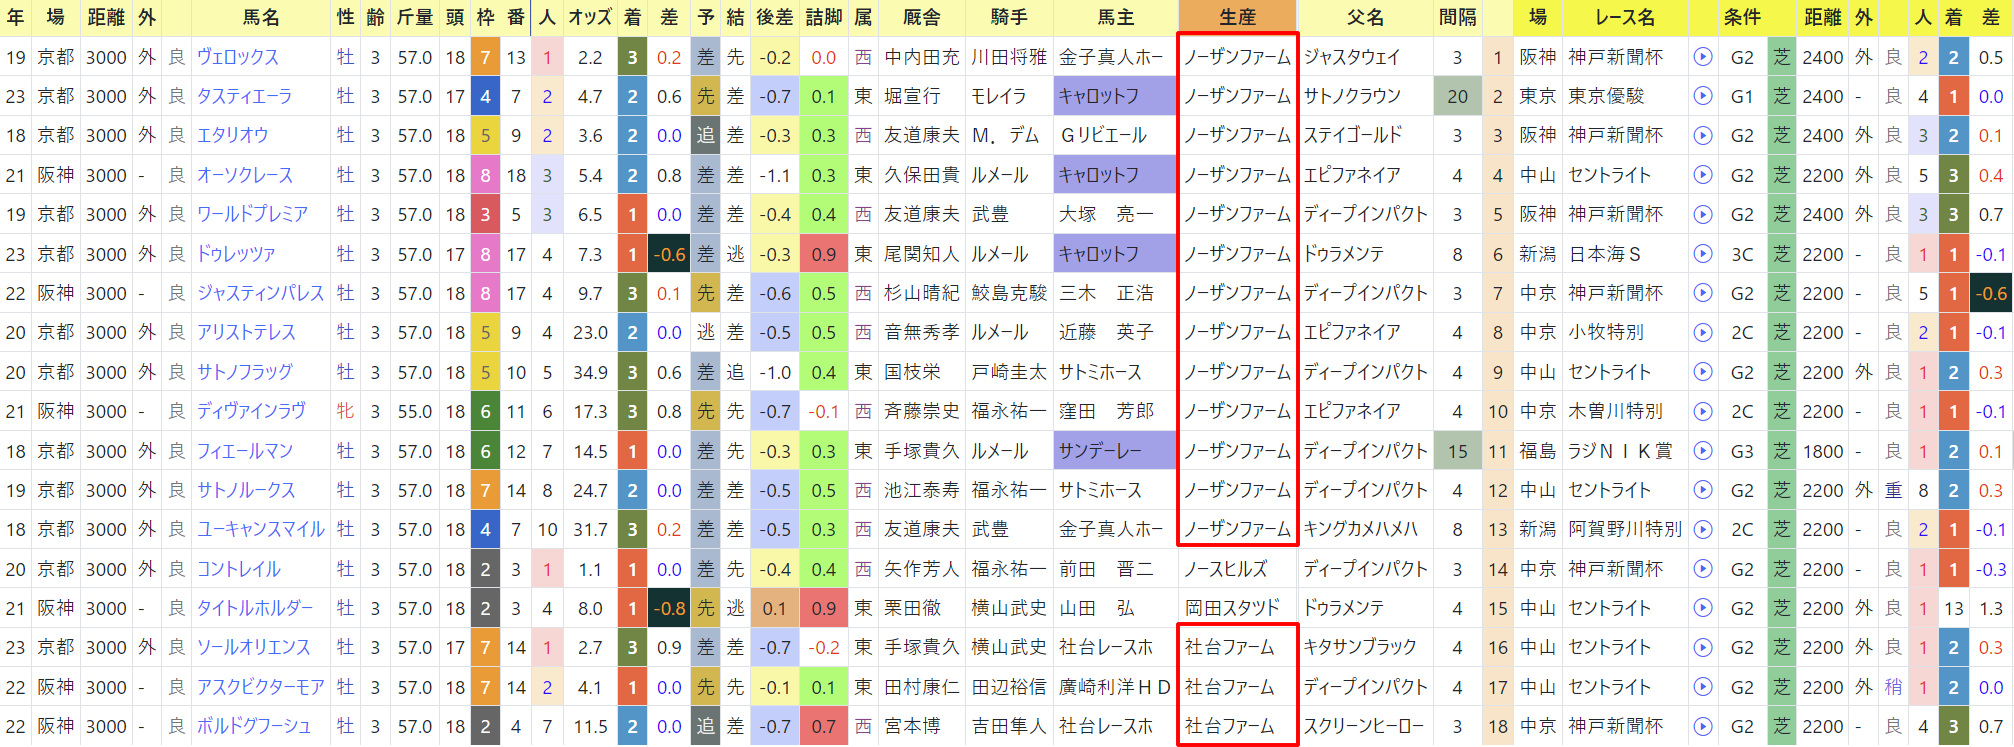Screen dimensions: 2014x747
Task: Select the jockey cell 鮫島克駿
Action: 1009,293
